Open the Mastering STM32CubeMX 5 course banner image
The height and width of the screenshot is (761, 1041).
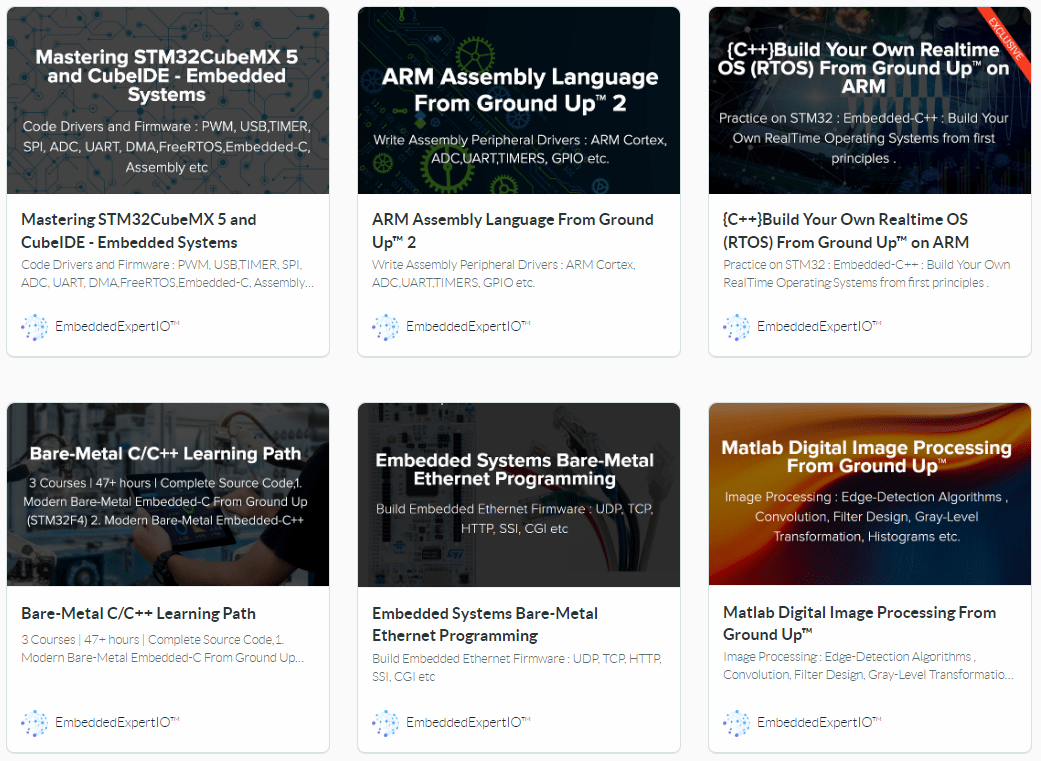[168, 100]
